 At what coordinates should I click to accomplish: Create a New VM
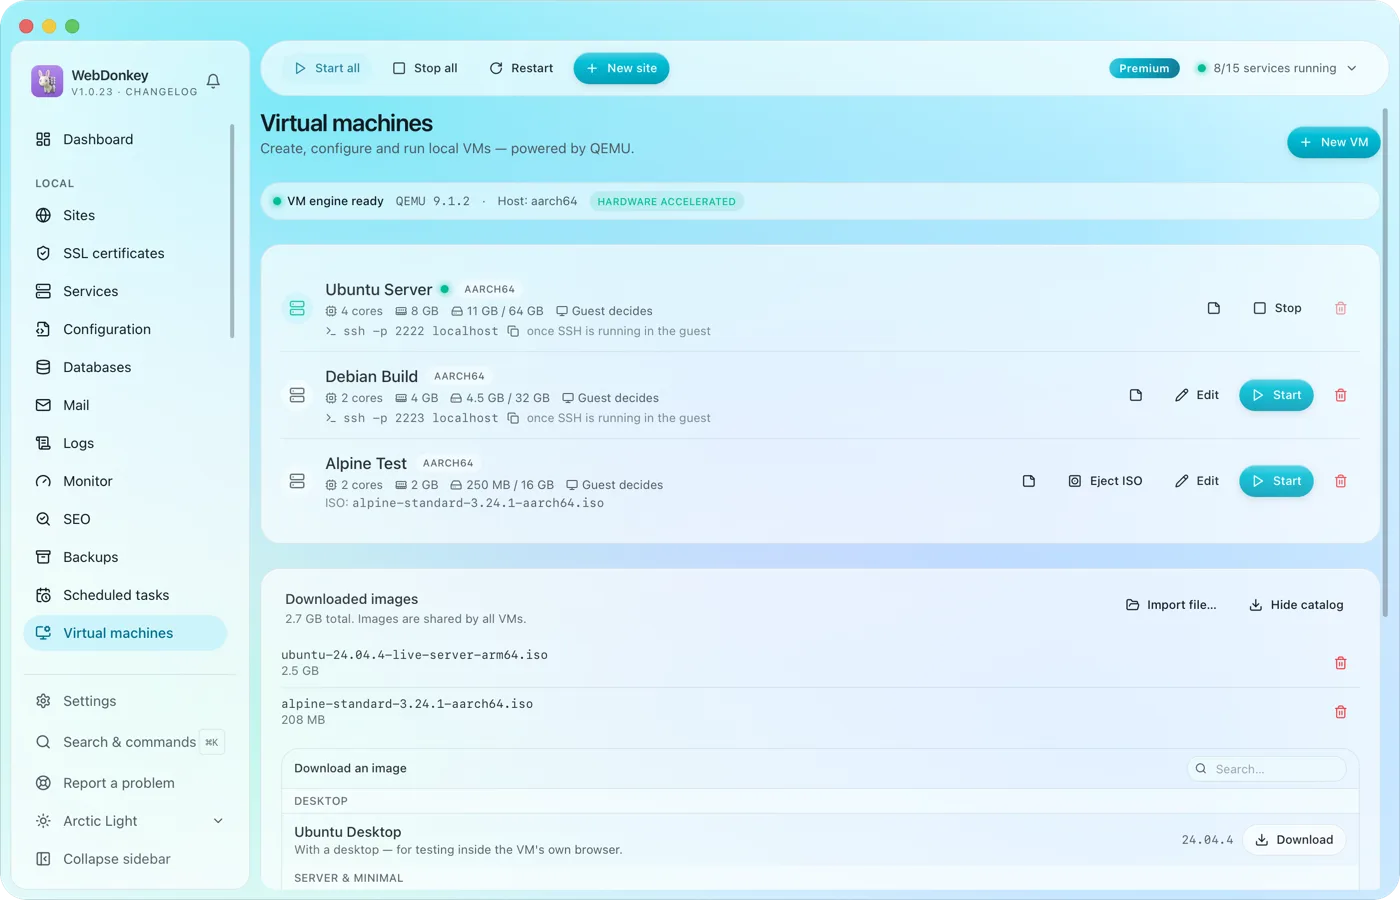coord(1334,142)
